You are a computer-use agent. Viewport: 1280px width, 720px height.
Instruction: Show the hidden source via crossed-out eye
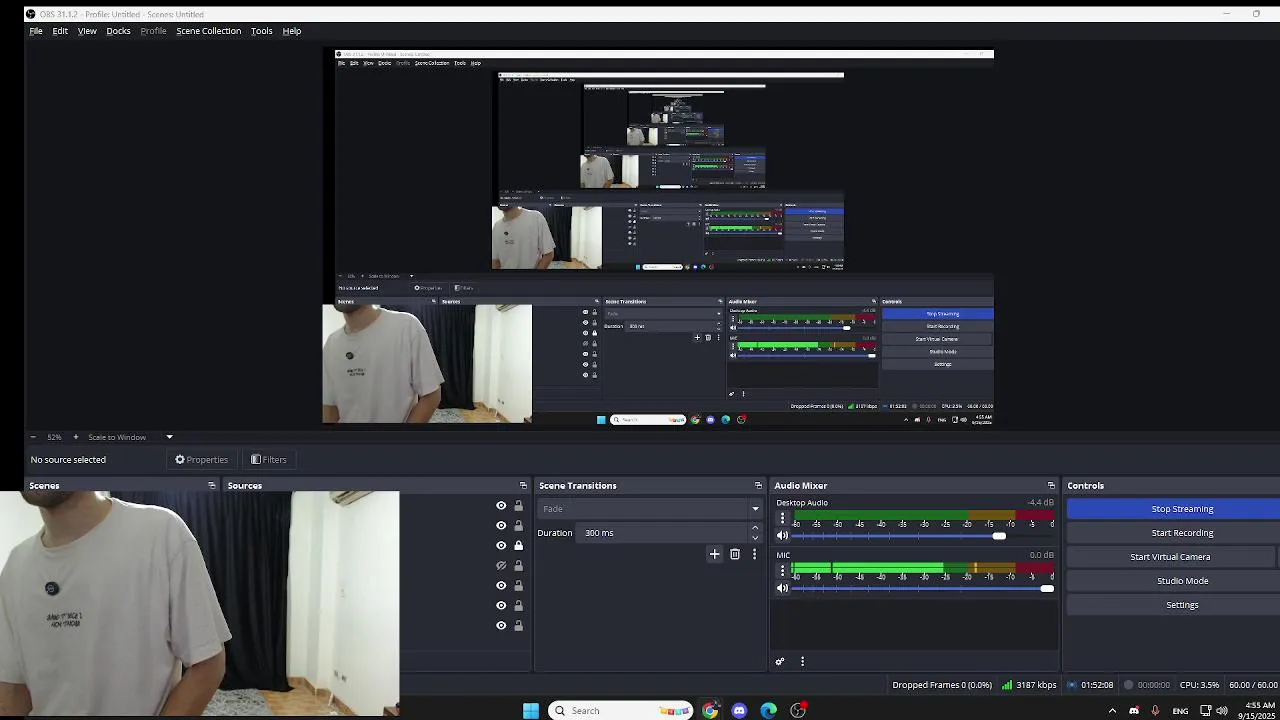pos(501,565)
